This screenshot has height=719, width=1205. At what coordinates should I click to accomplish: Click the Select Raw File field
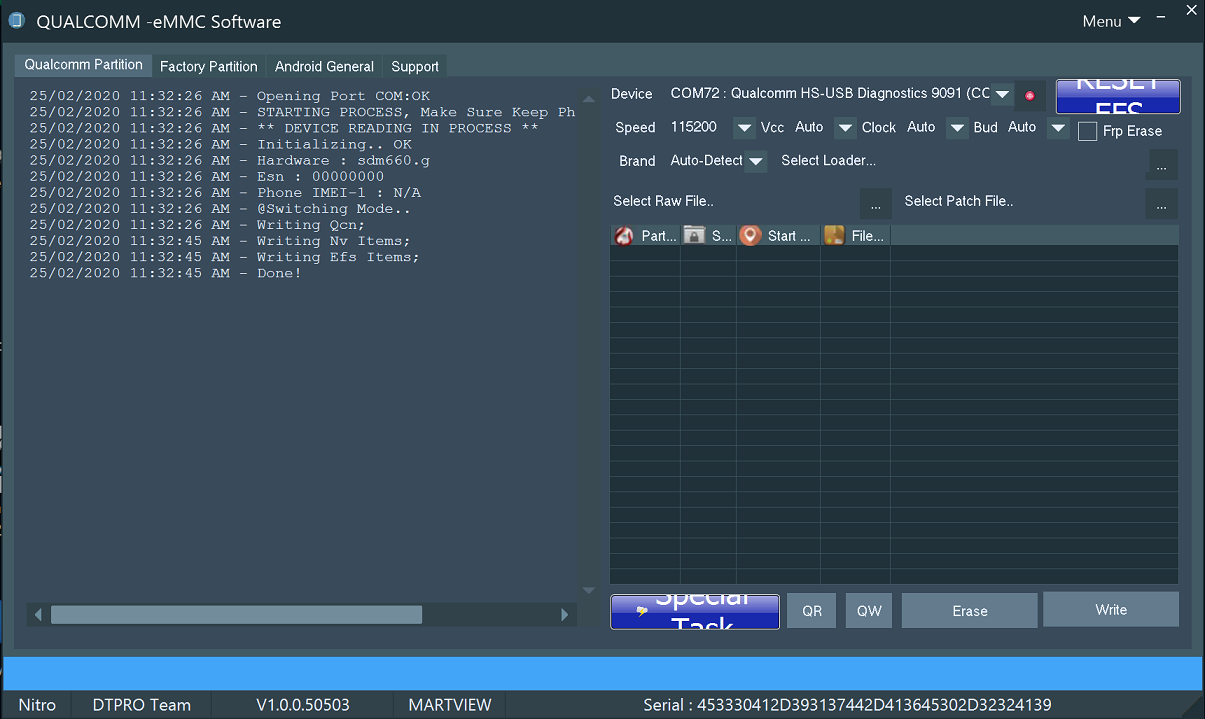click(x=735, y=201)
